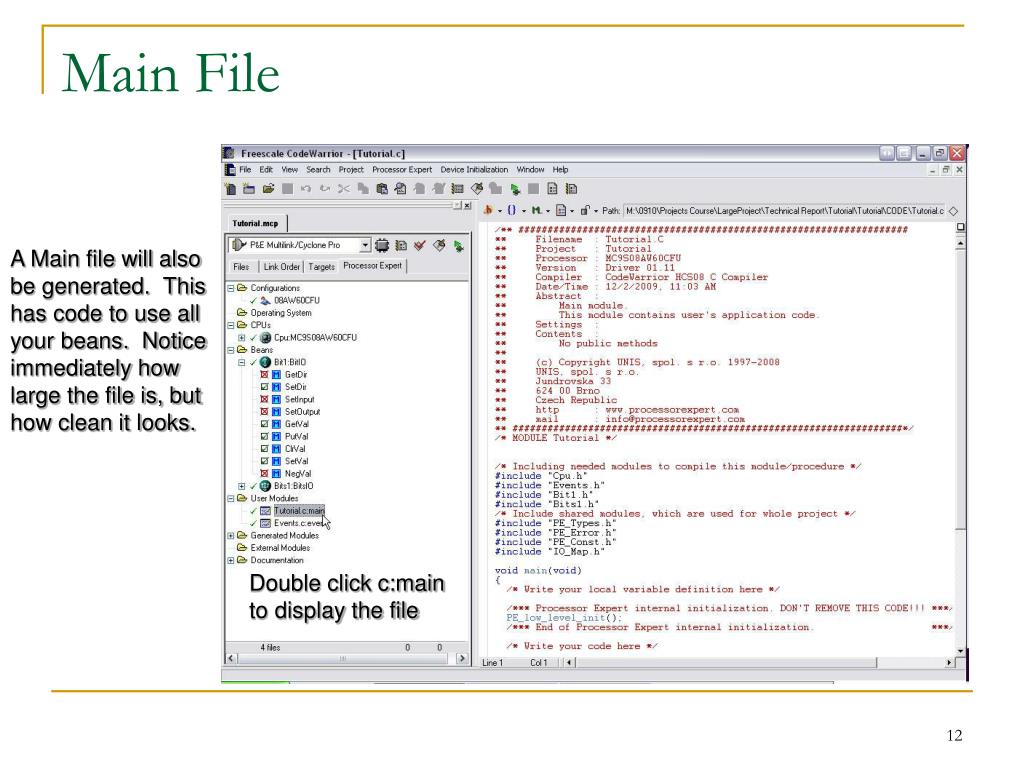Select the Operating System folder
The image size is (1024, 768).
click(x=281, y=313)
